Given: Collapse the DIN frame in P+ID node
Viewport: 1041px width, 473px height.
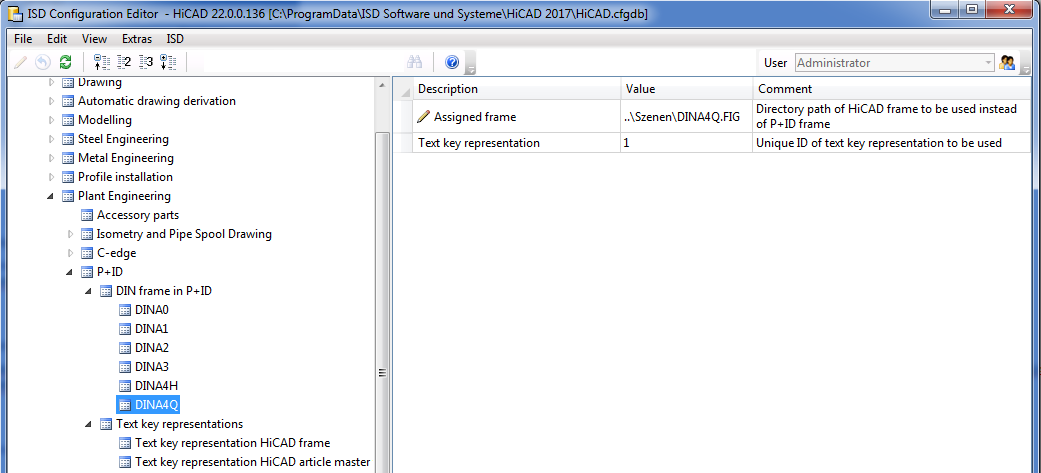Looking at the screenshot, I should [x=89, y=292].
